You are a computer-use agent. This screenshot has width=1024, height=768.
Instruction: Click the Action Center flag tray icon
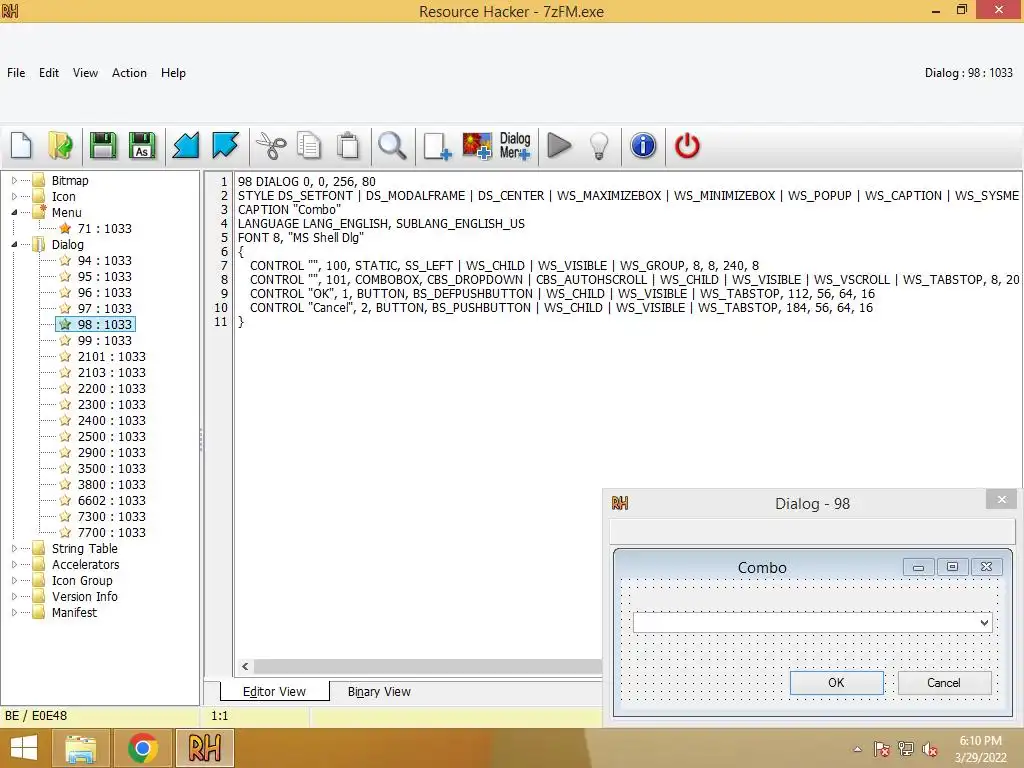pyautogui.click(x=881, y=749)
